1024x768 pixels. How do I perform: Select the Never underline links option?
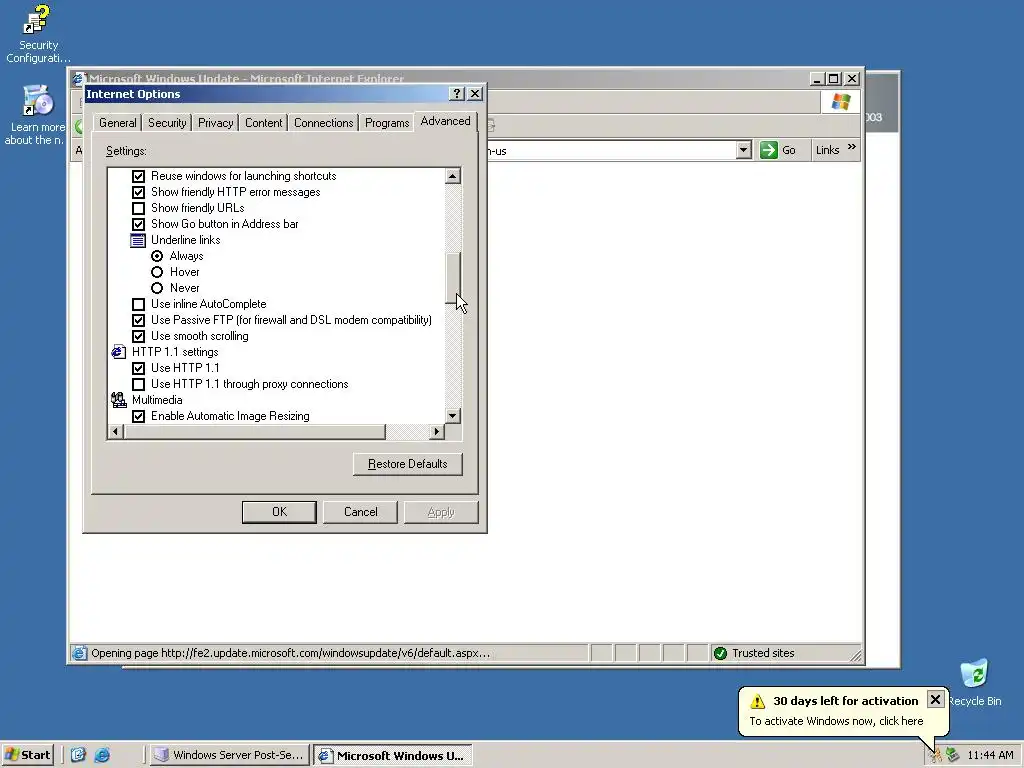tap(157, 288)
